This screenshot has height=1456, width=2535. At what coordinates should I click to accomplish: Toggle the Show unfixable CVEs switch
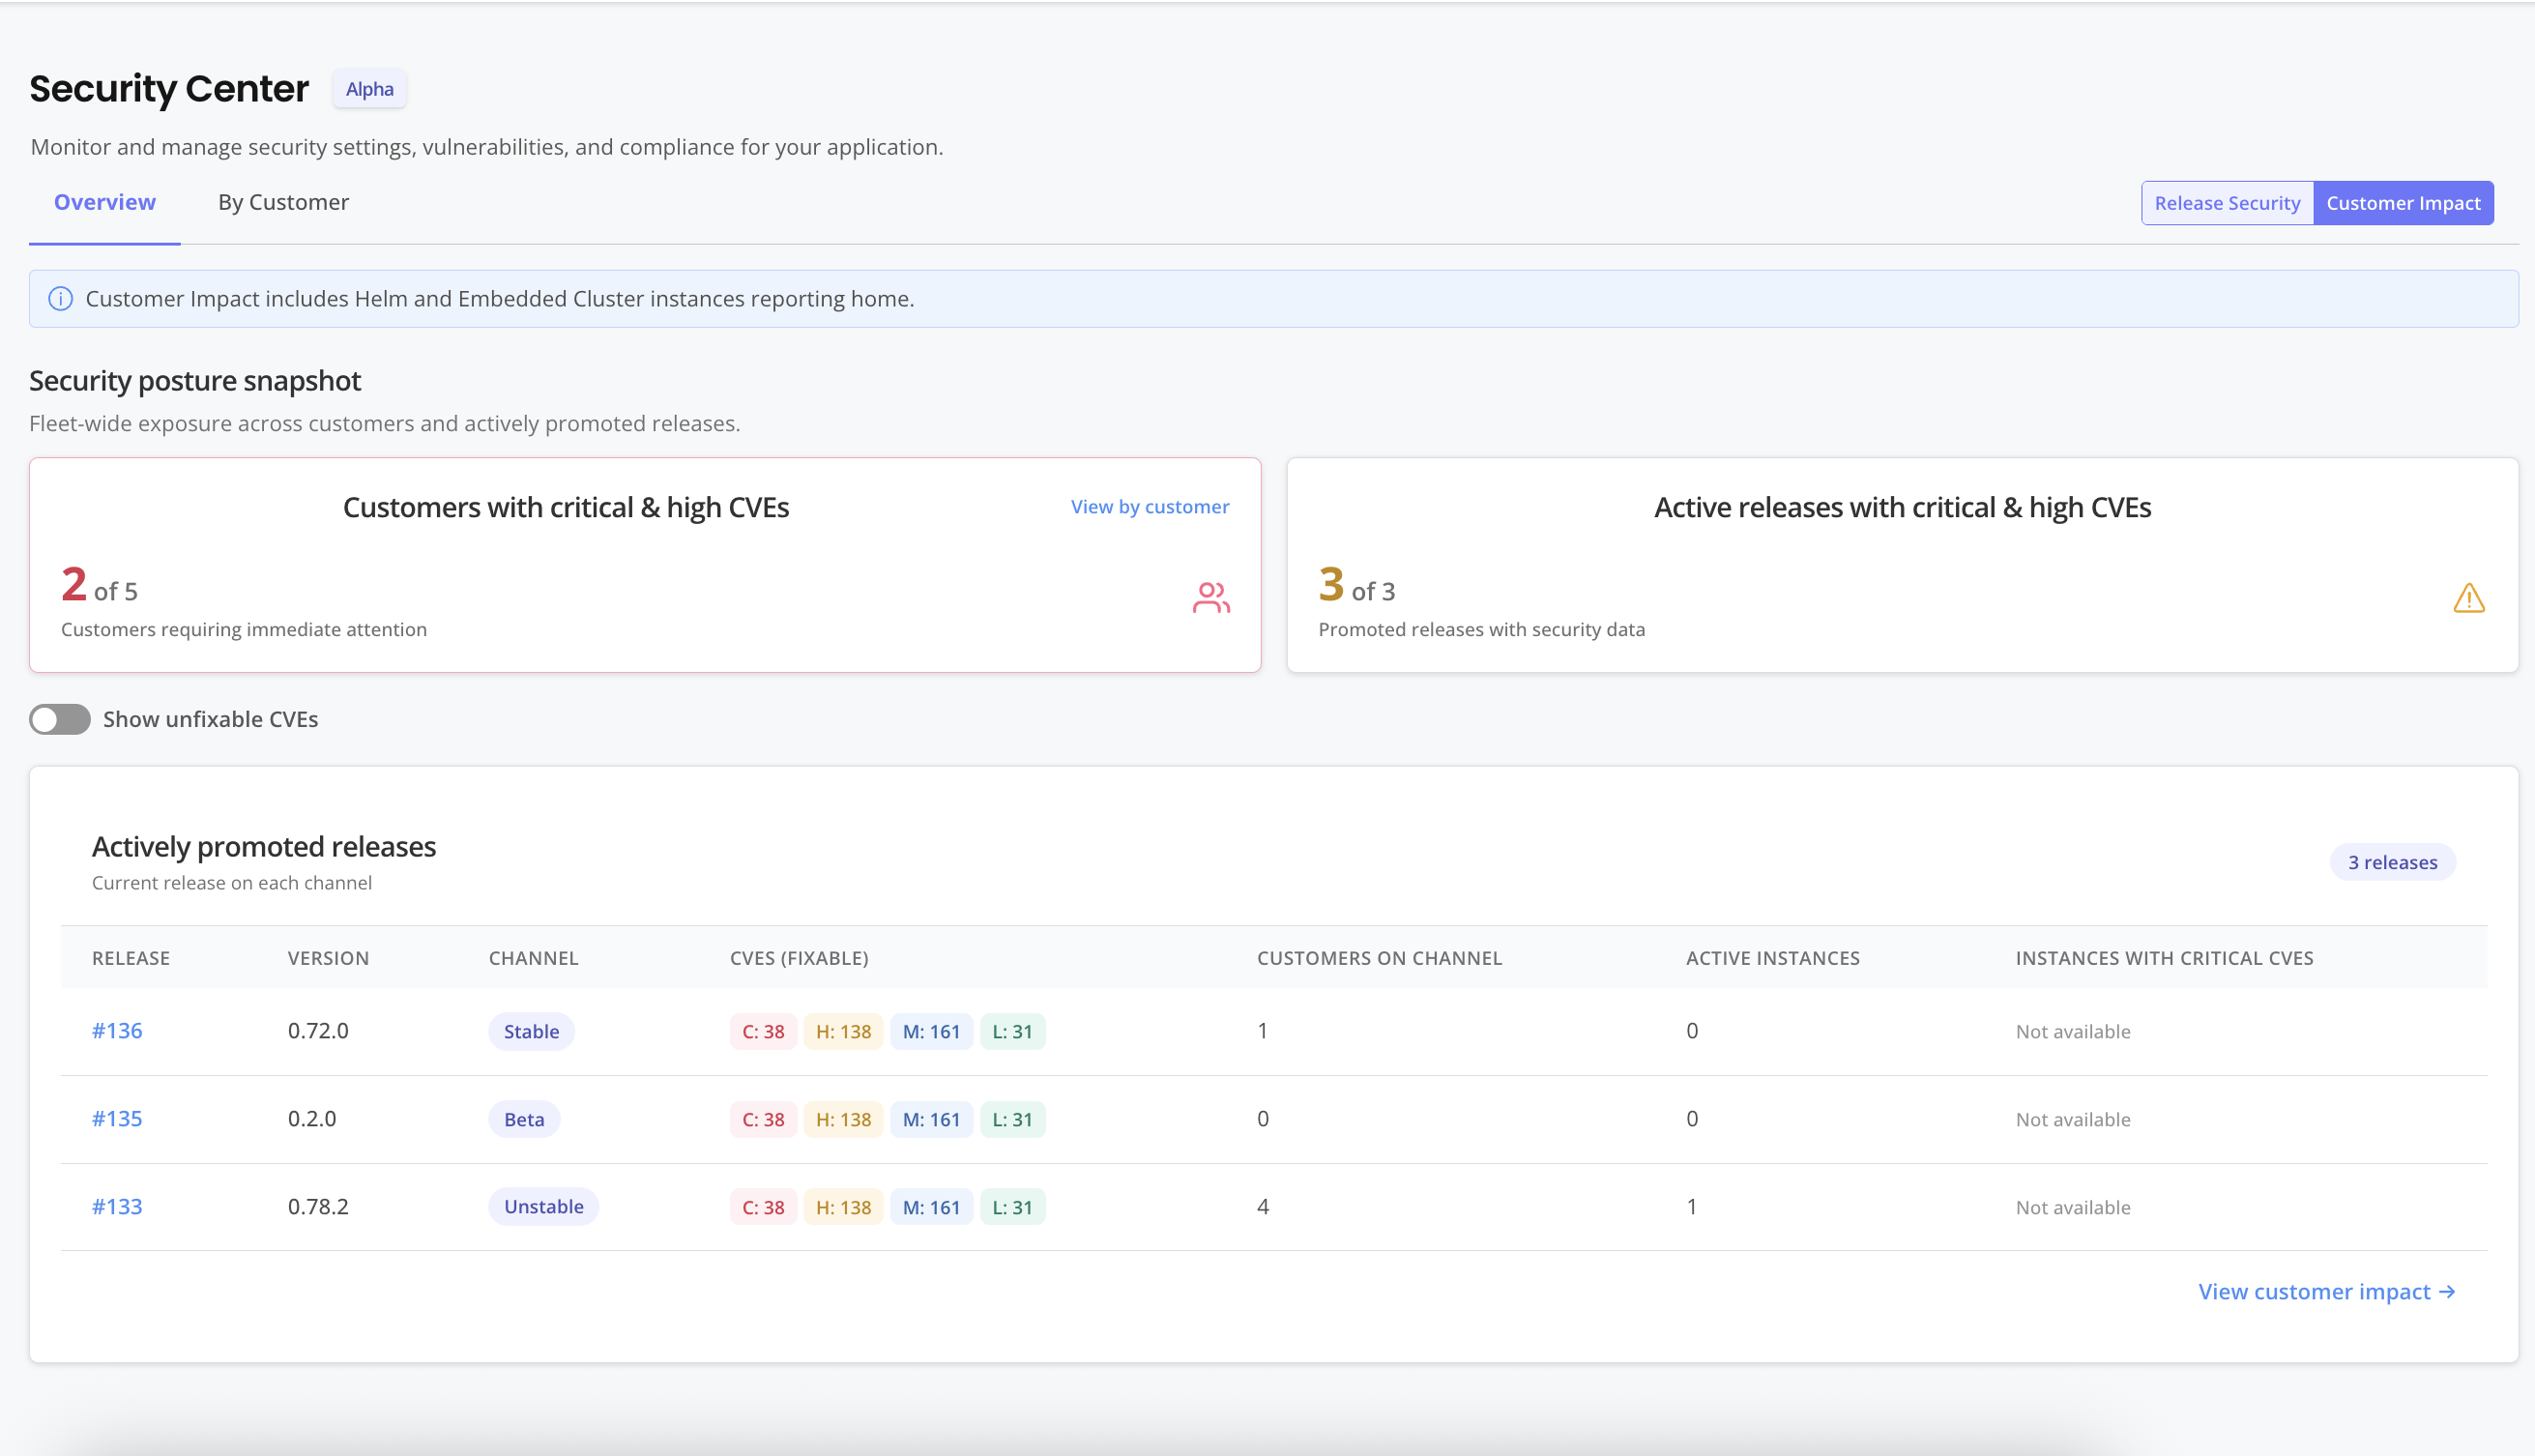[60, 719]
